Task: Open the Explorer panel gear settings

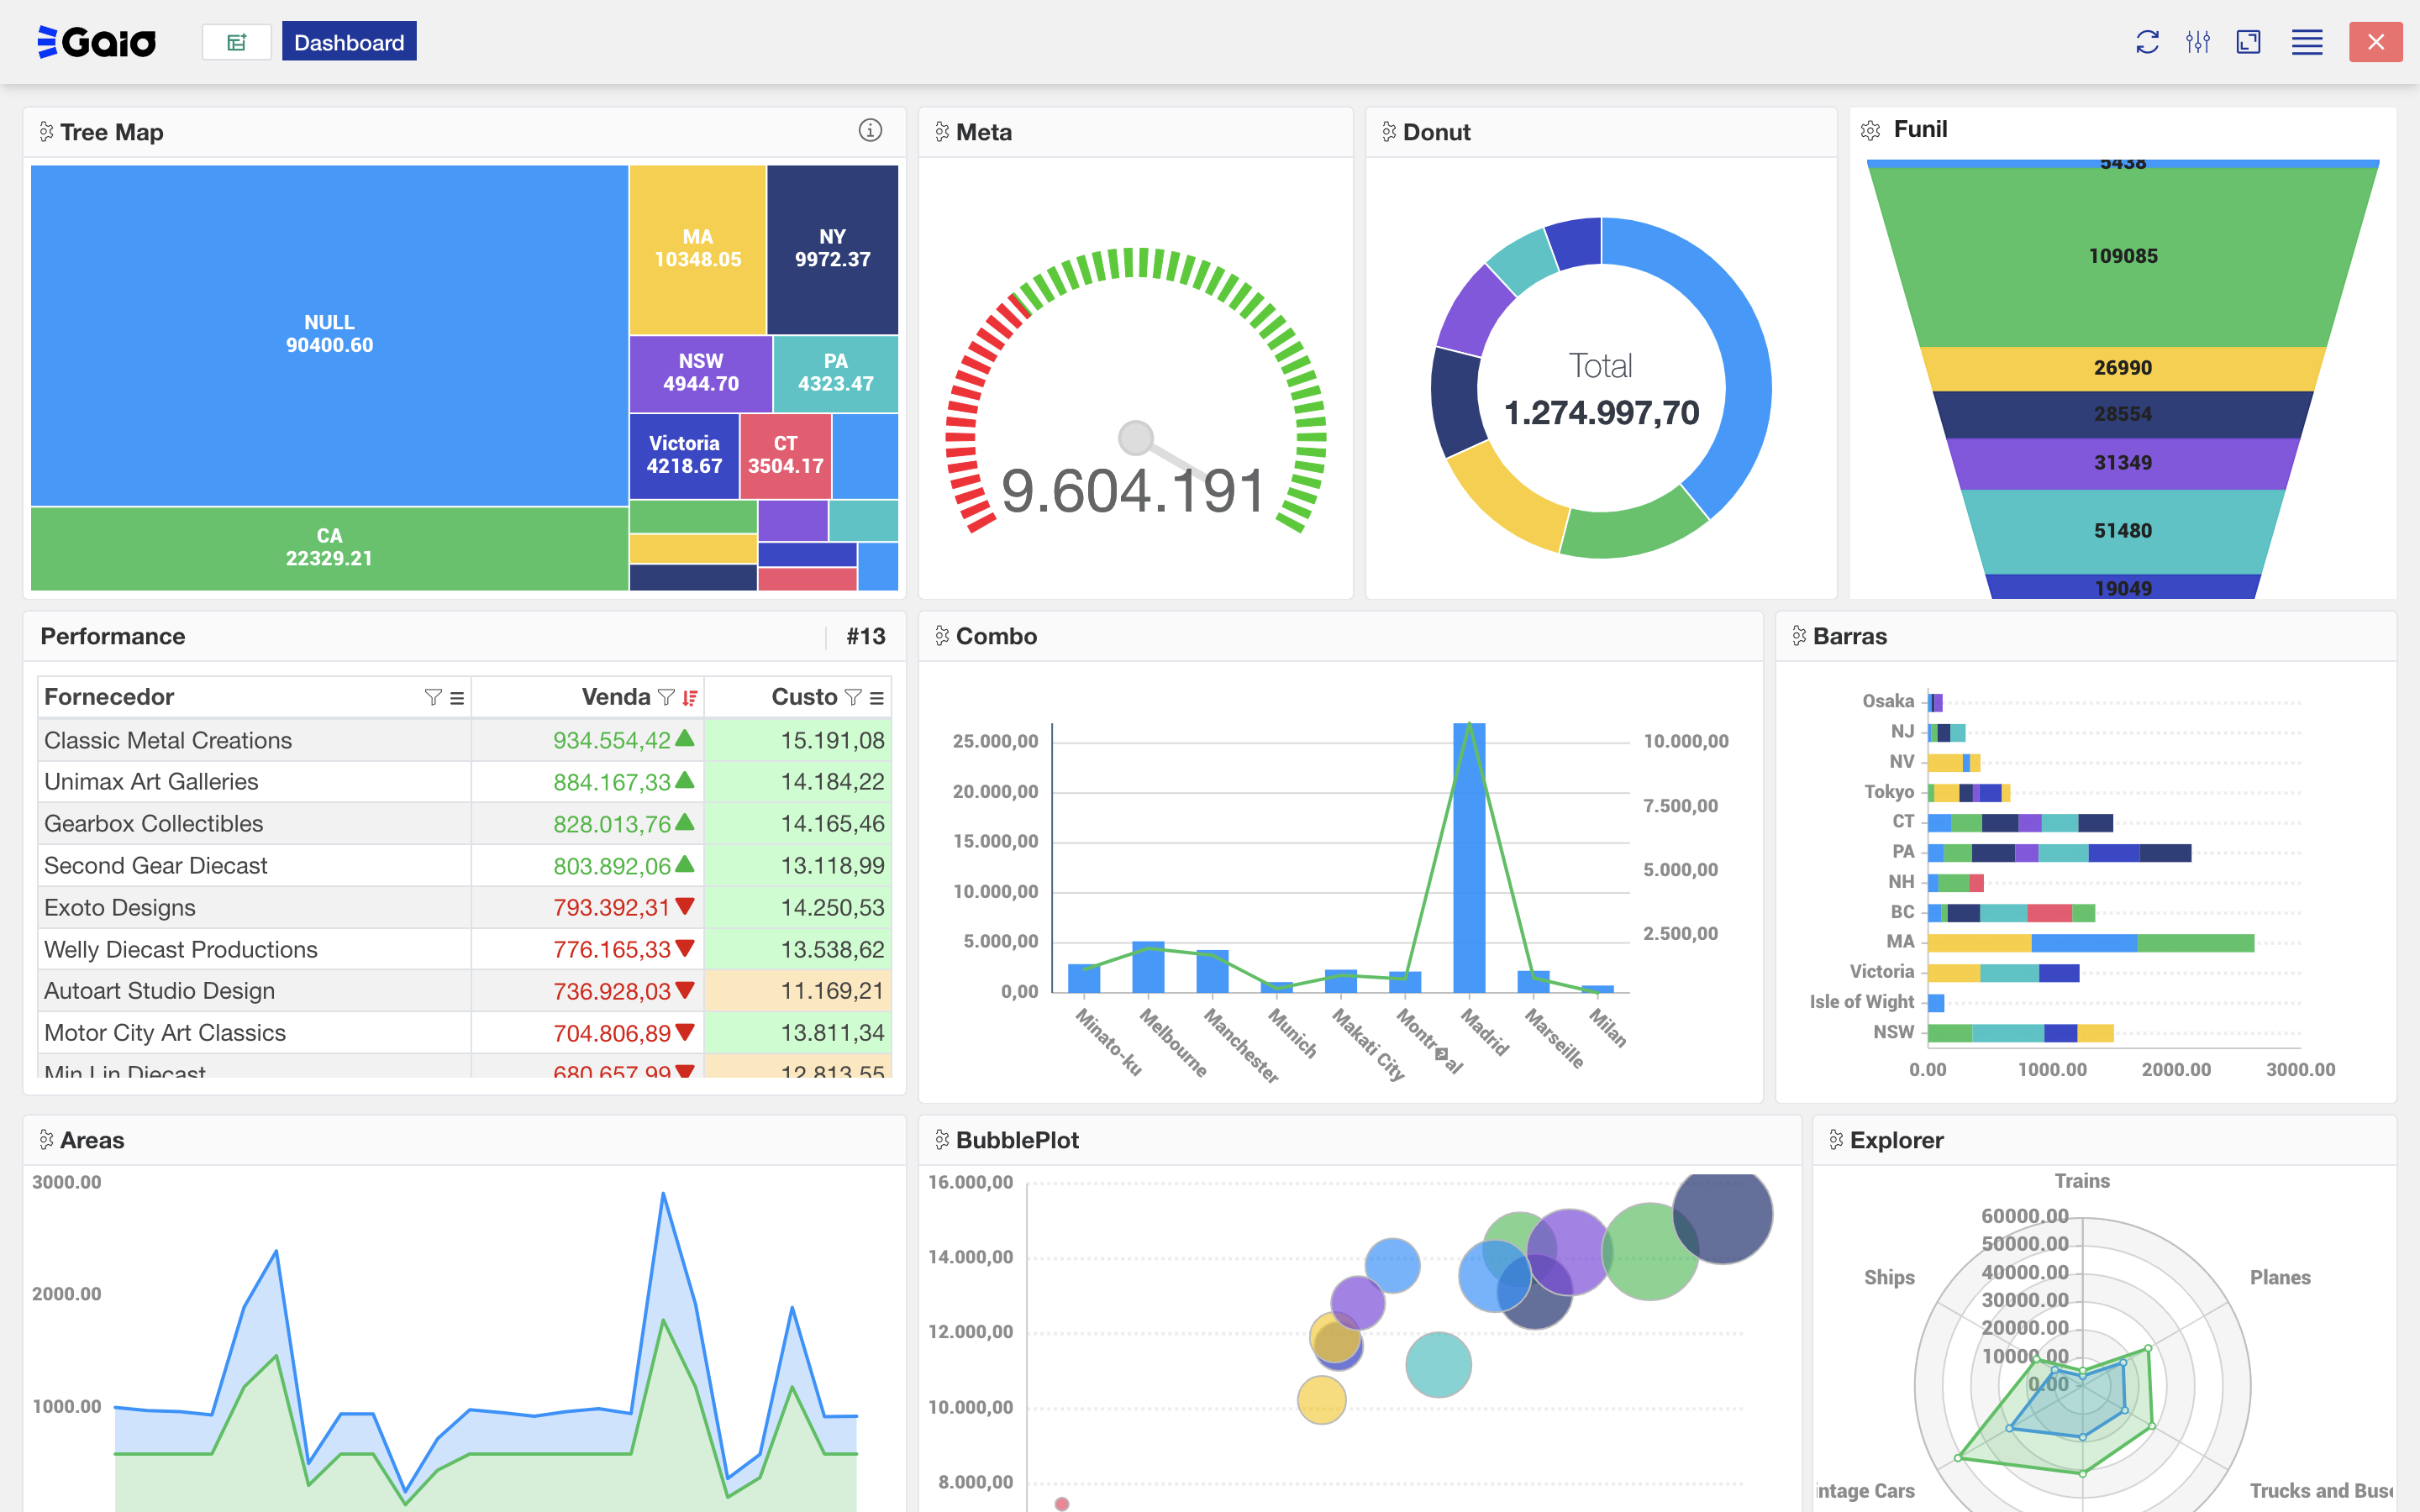Action: (1836, 1140)
